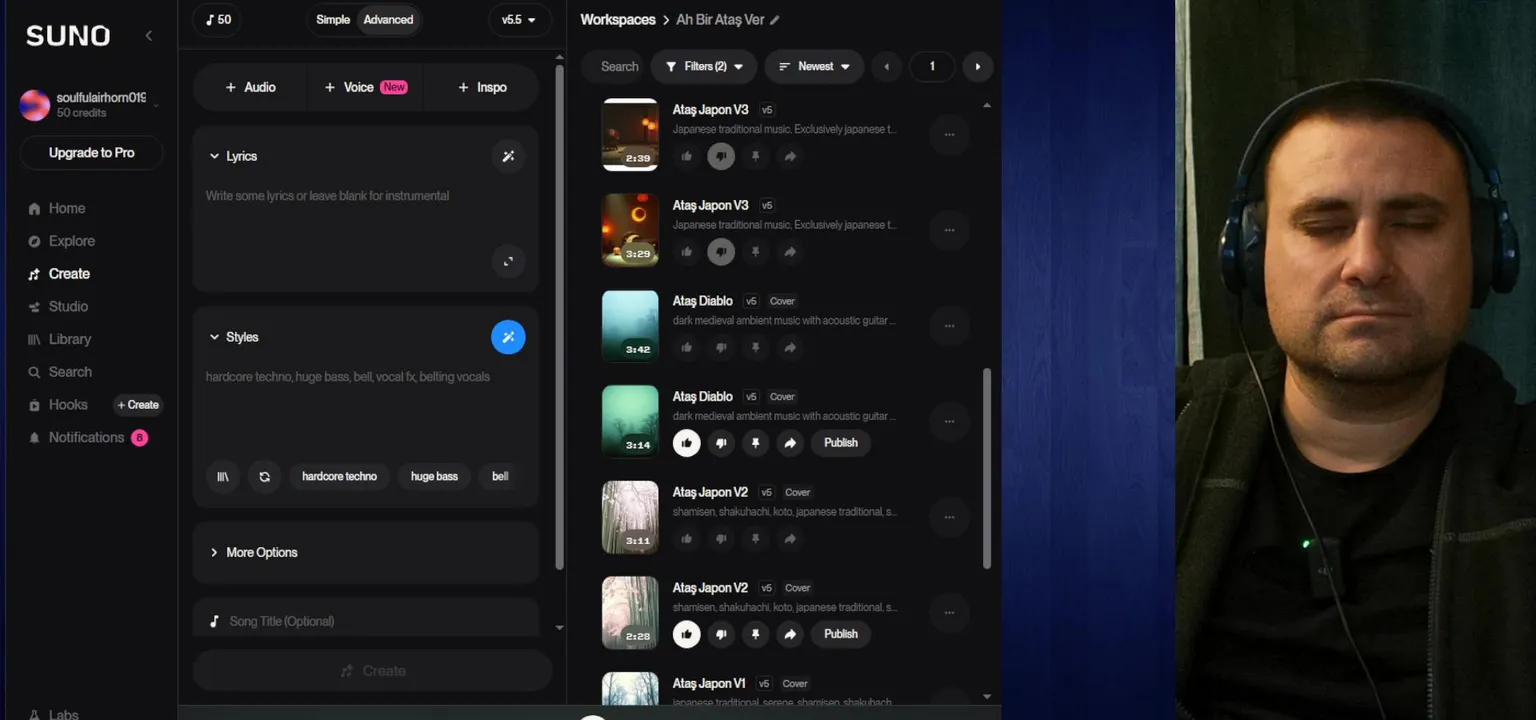Add Audio to the creation
The height and width of the screenshot is (720, 1536).
pyautogui.click(x=250, y=87)
